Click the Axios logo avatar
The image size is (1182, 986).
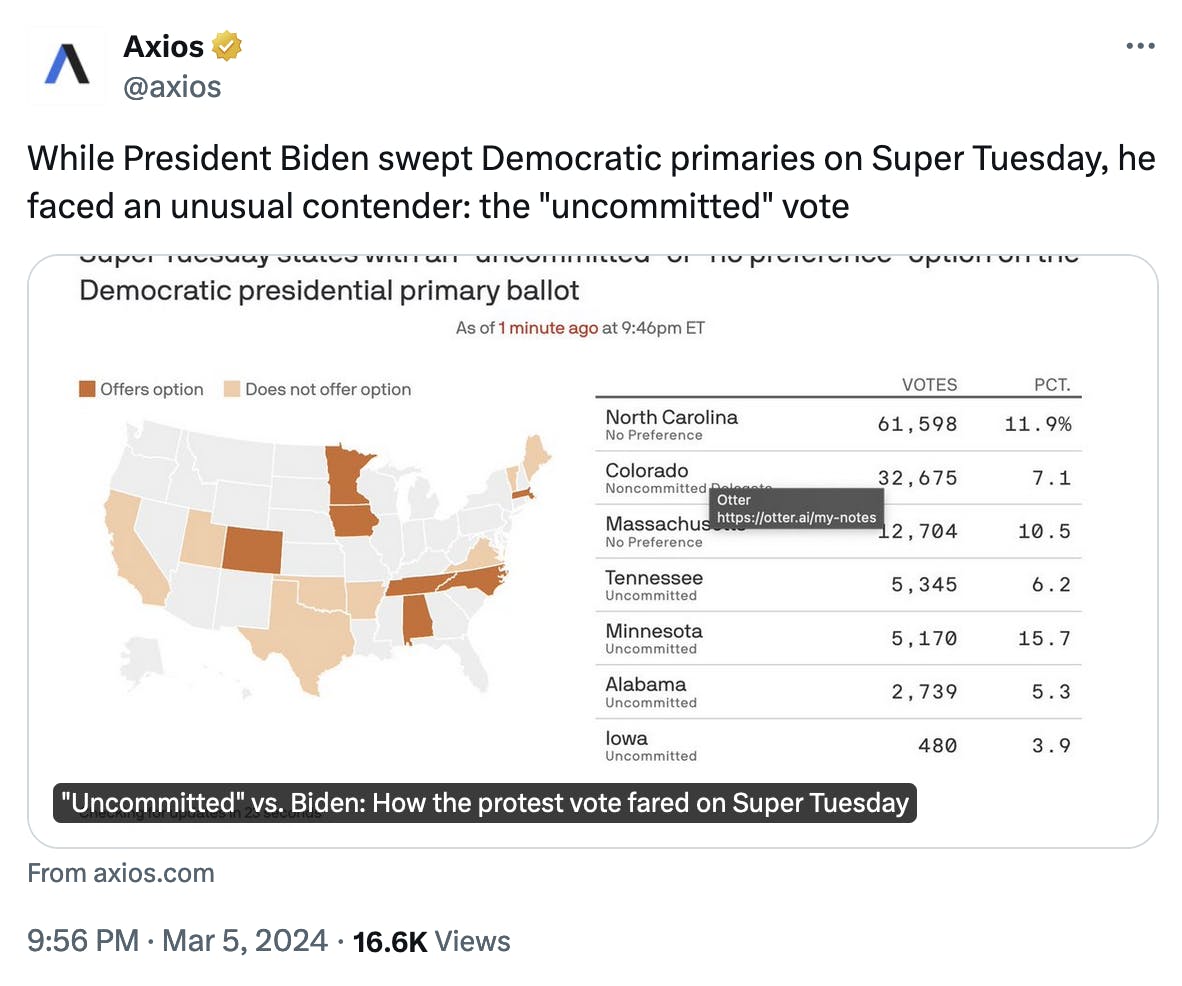click(66, 65)
